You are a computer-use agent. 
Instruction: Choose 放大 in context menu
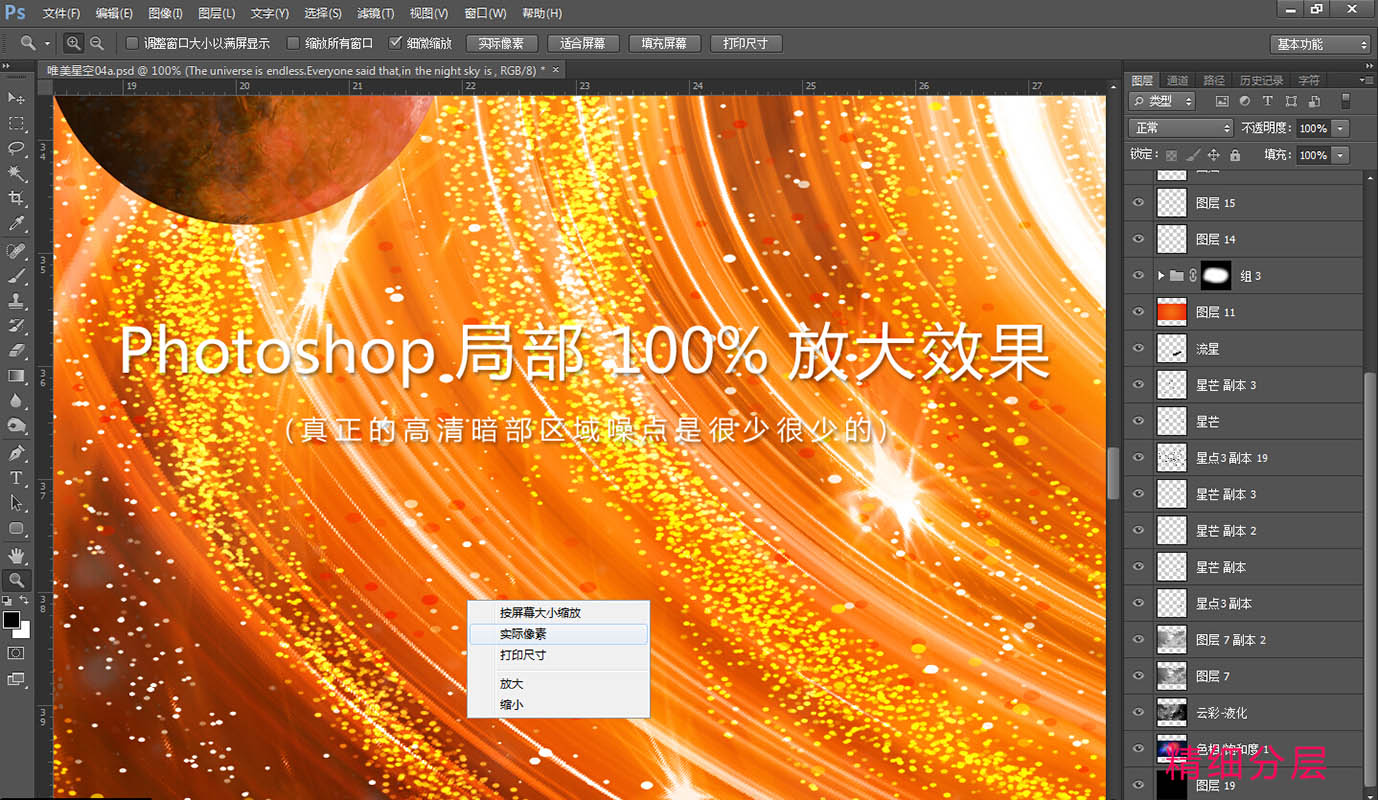(x=558, y=684)
